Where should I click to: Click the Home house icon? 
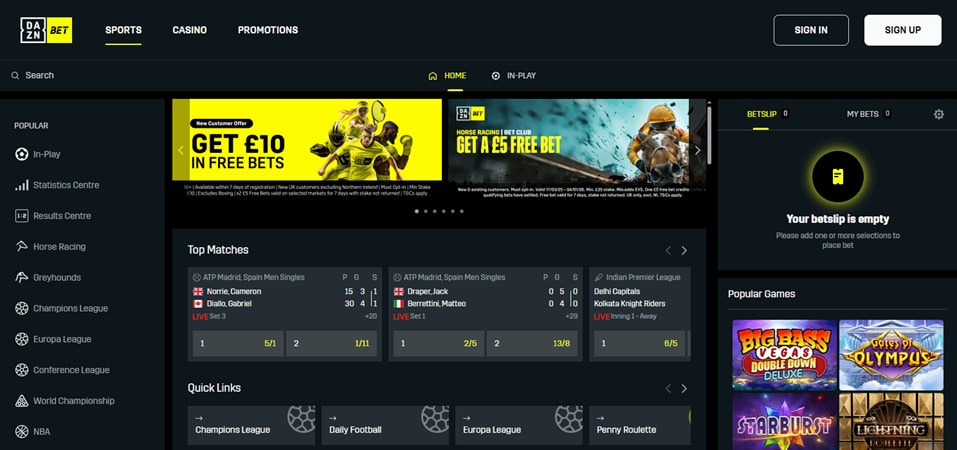click(x=433, y=76)
